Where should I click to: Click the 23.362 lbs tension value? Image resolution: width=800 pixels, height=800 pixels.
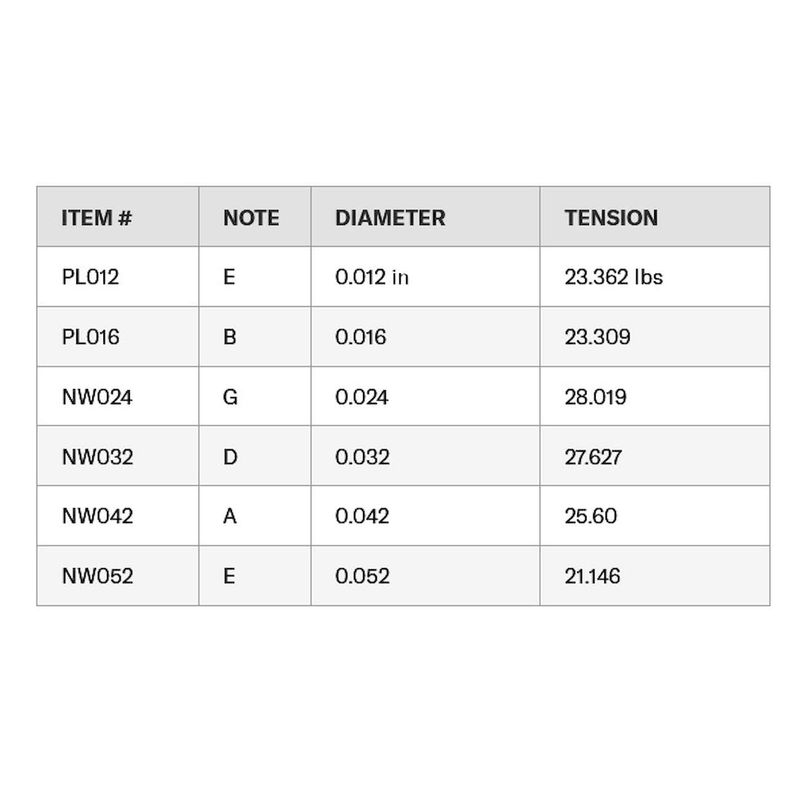pos(614,277)
